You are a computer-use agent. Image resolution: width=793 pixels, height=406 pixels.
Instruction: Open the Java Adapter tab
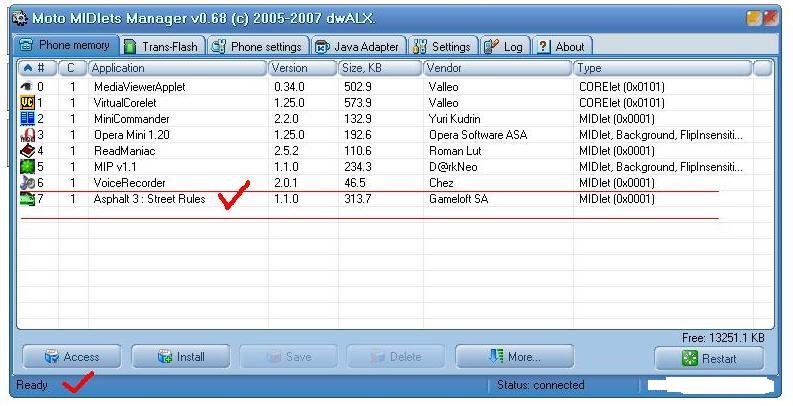(x=359, y=46)
